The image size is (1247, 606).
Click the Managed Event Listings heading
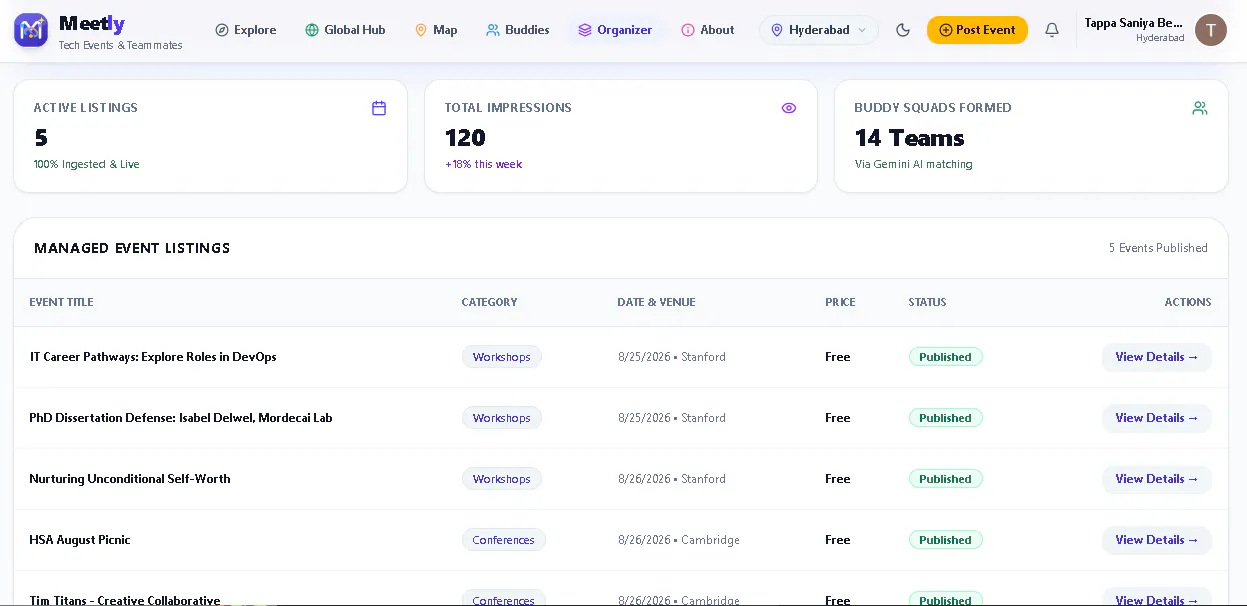132,248
